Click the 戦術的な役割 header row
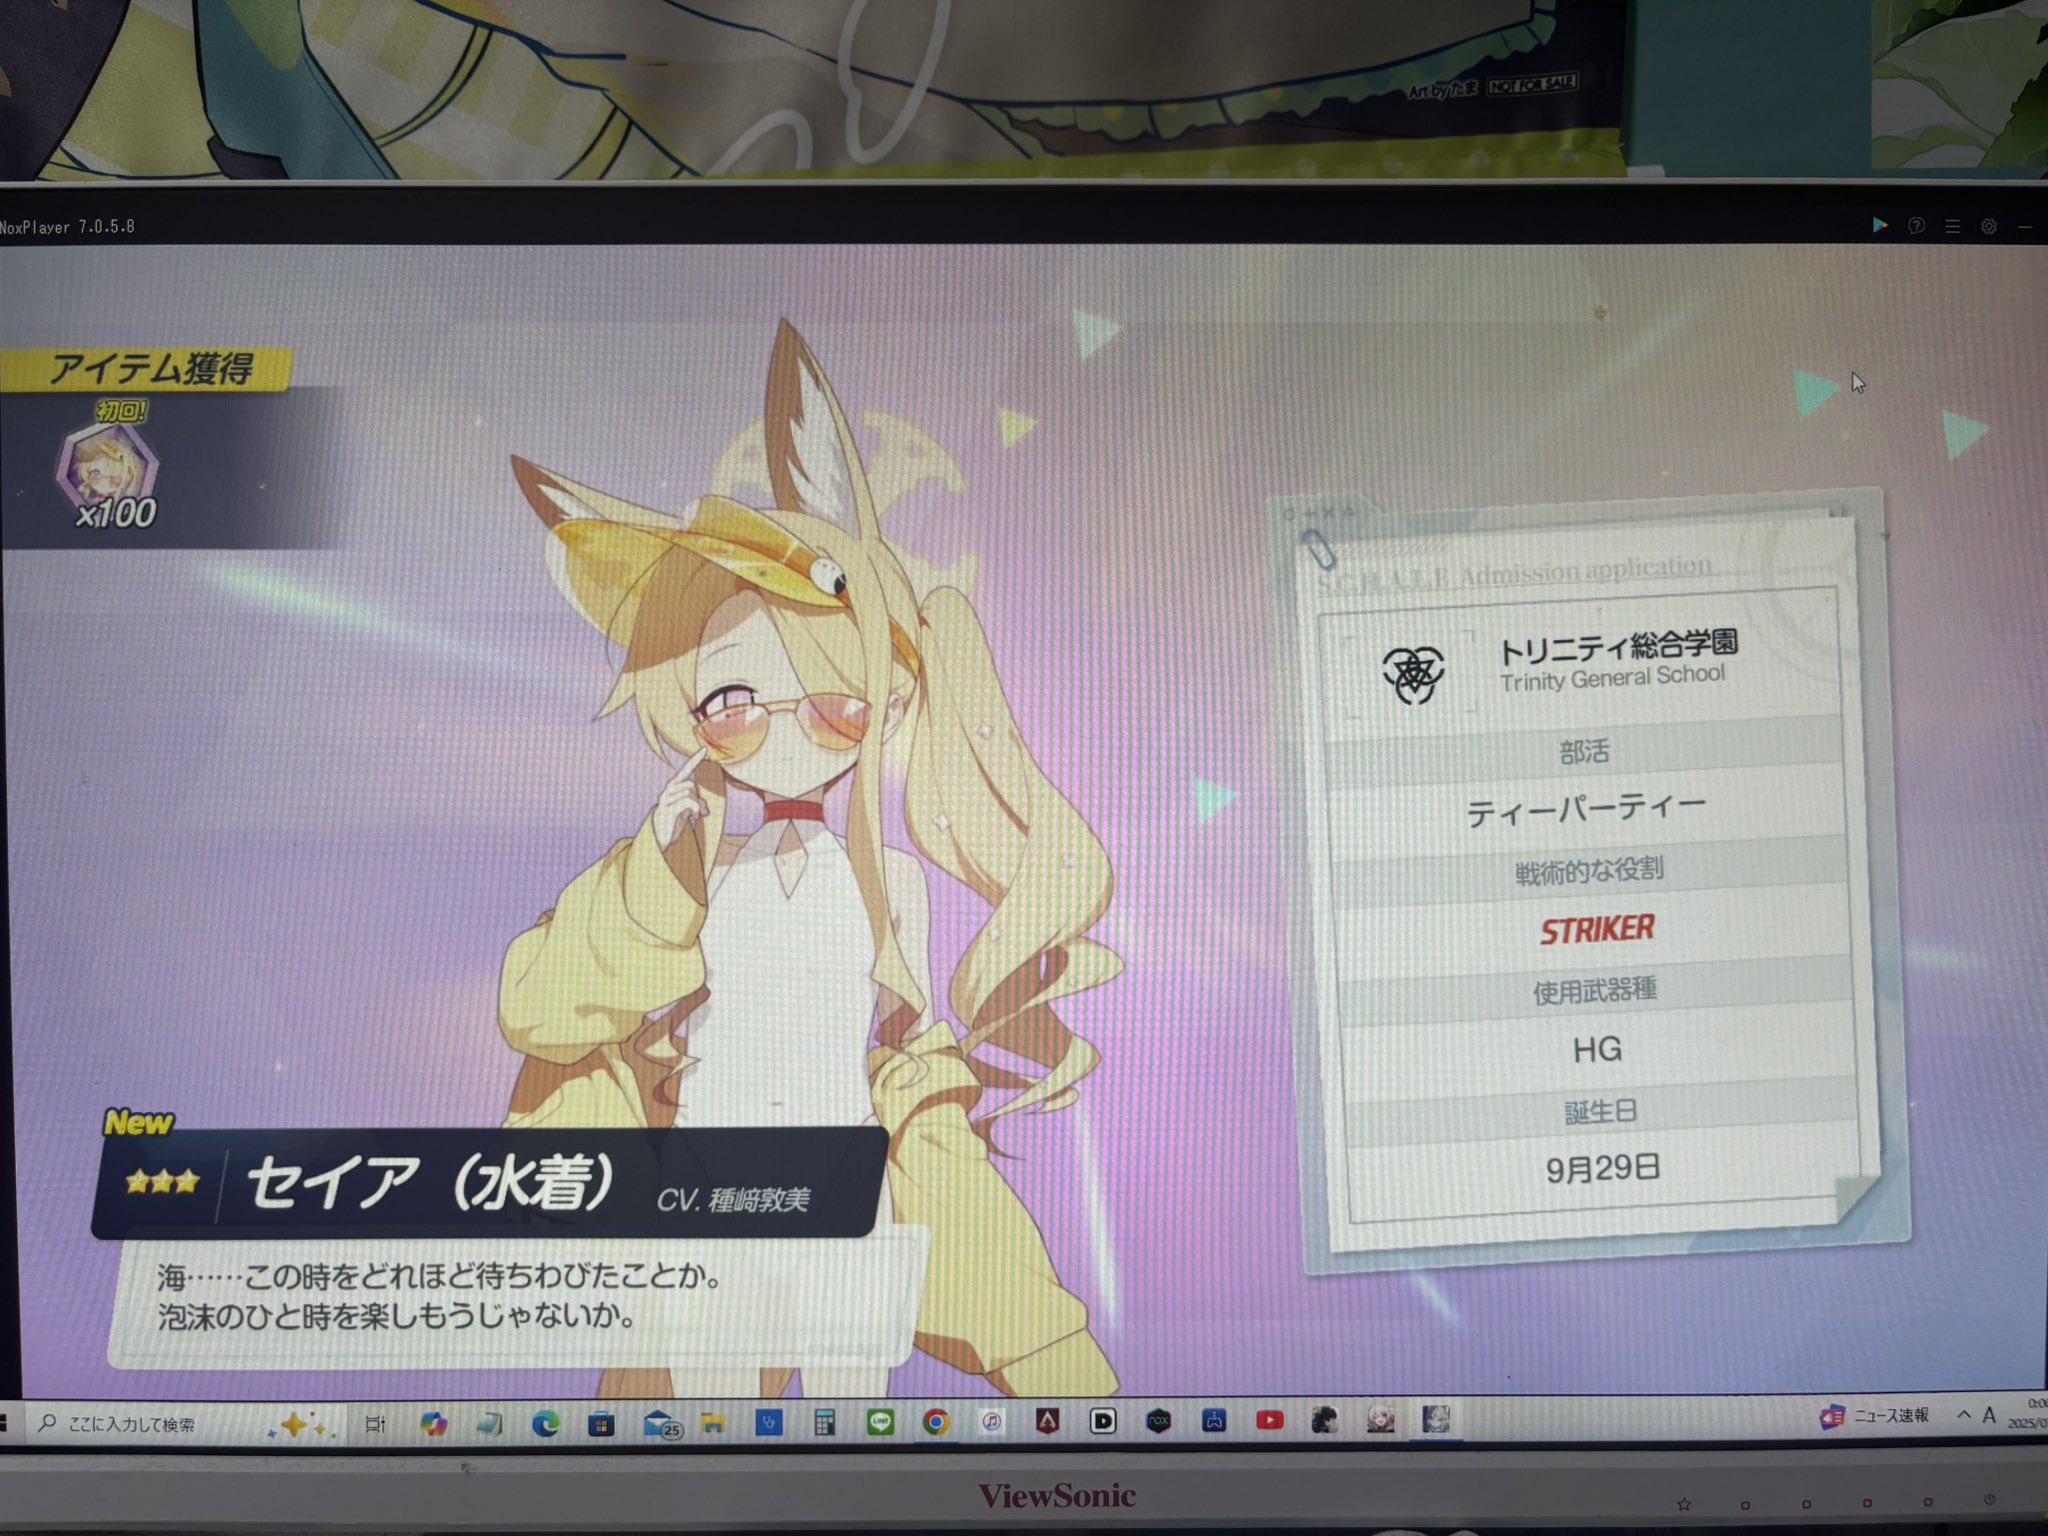Image resolution: width=2048 pixels, height=1536 pixels. 1589,870
